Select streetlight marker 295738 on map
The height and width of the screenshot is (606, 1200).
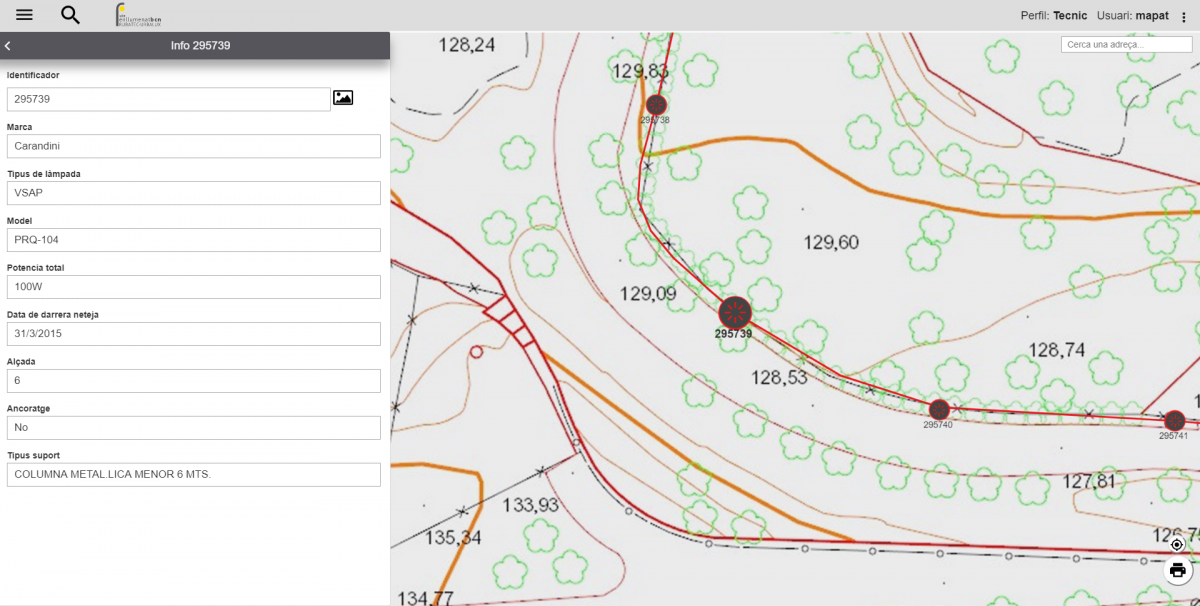pyautogui.click(x=656, y=104)
